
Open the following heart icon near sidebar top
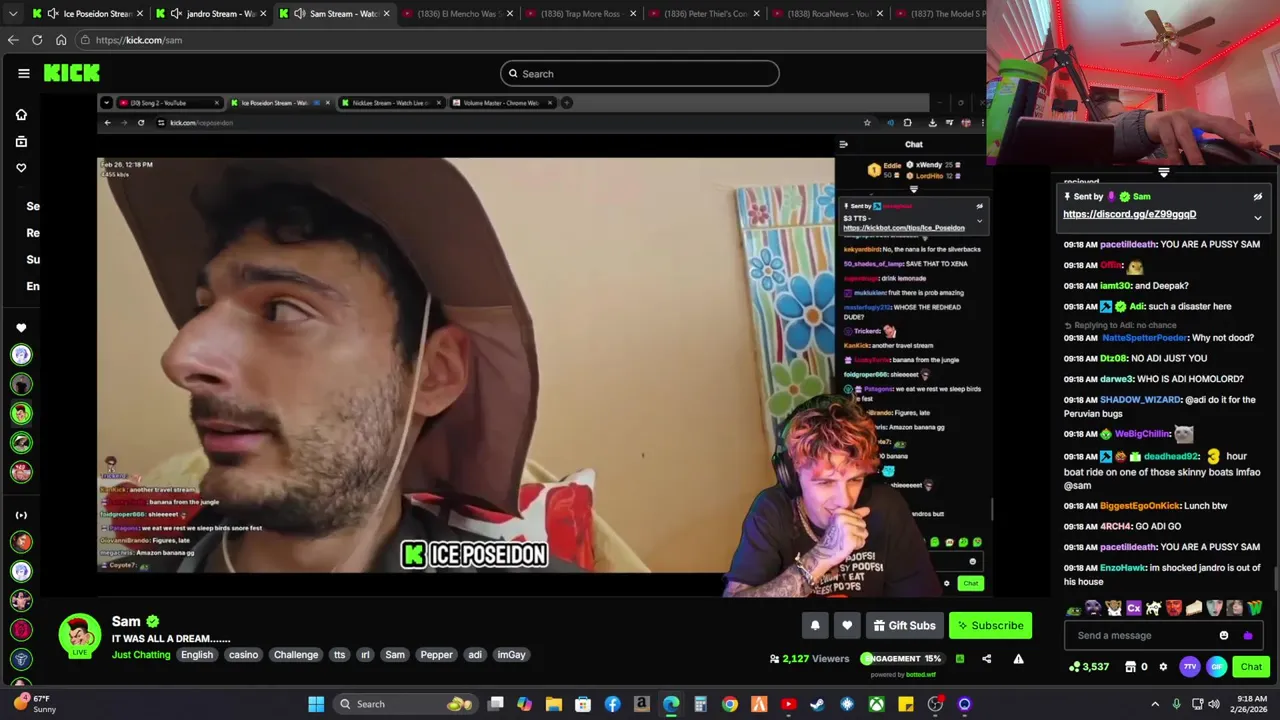coord(21,168)
